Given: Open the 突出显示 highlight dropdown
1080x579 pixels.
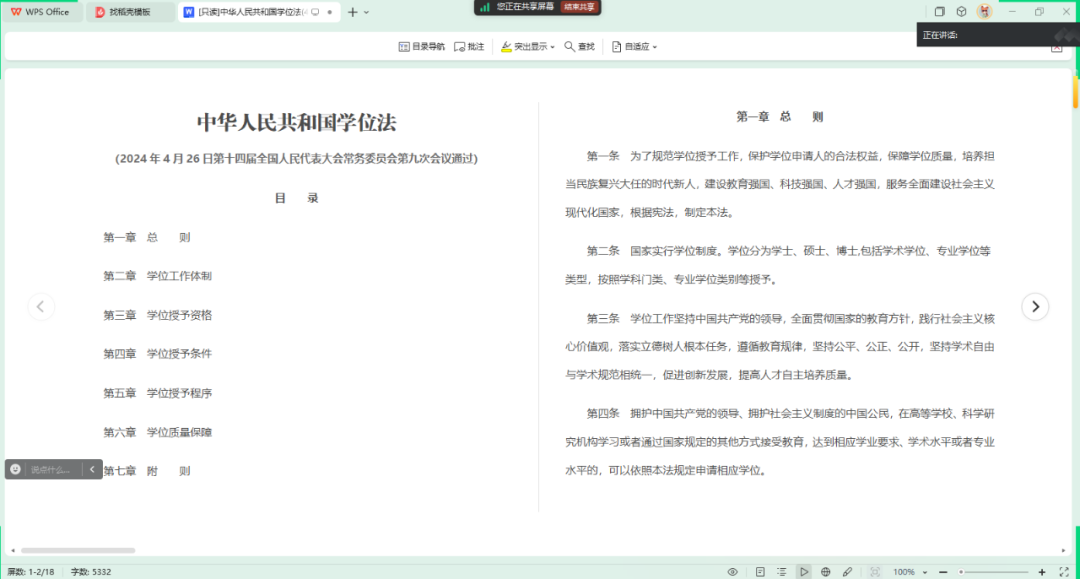Looking at the screenshot, I should point(528,47).
